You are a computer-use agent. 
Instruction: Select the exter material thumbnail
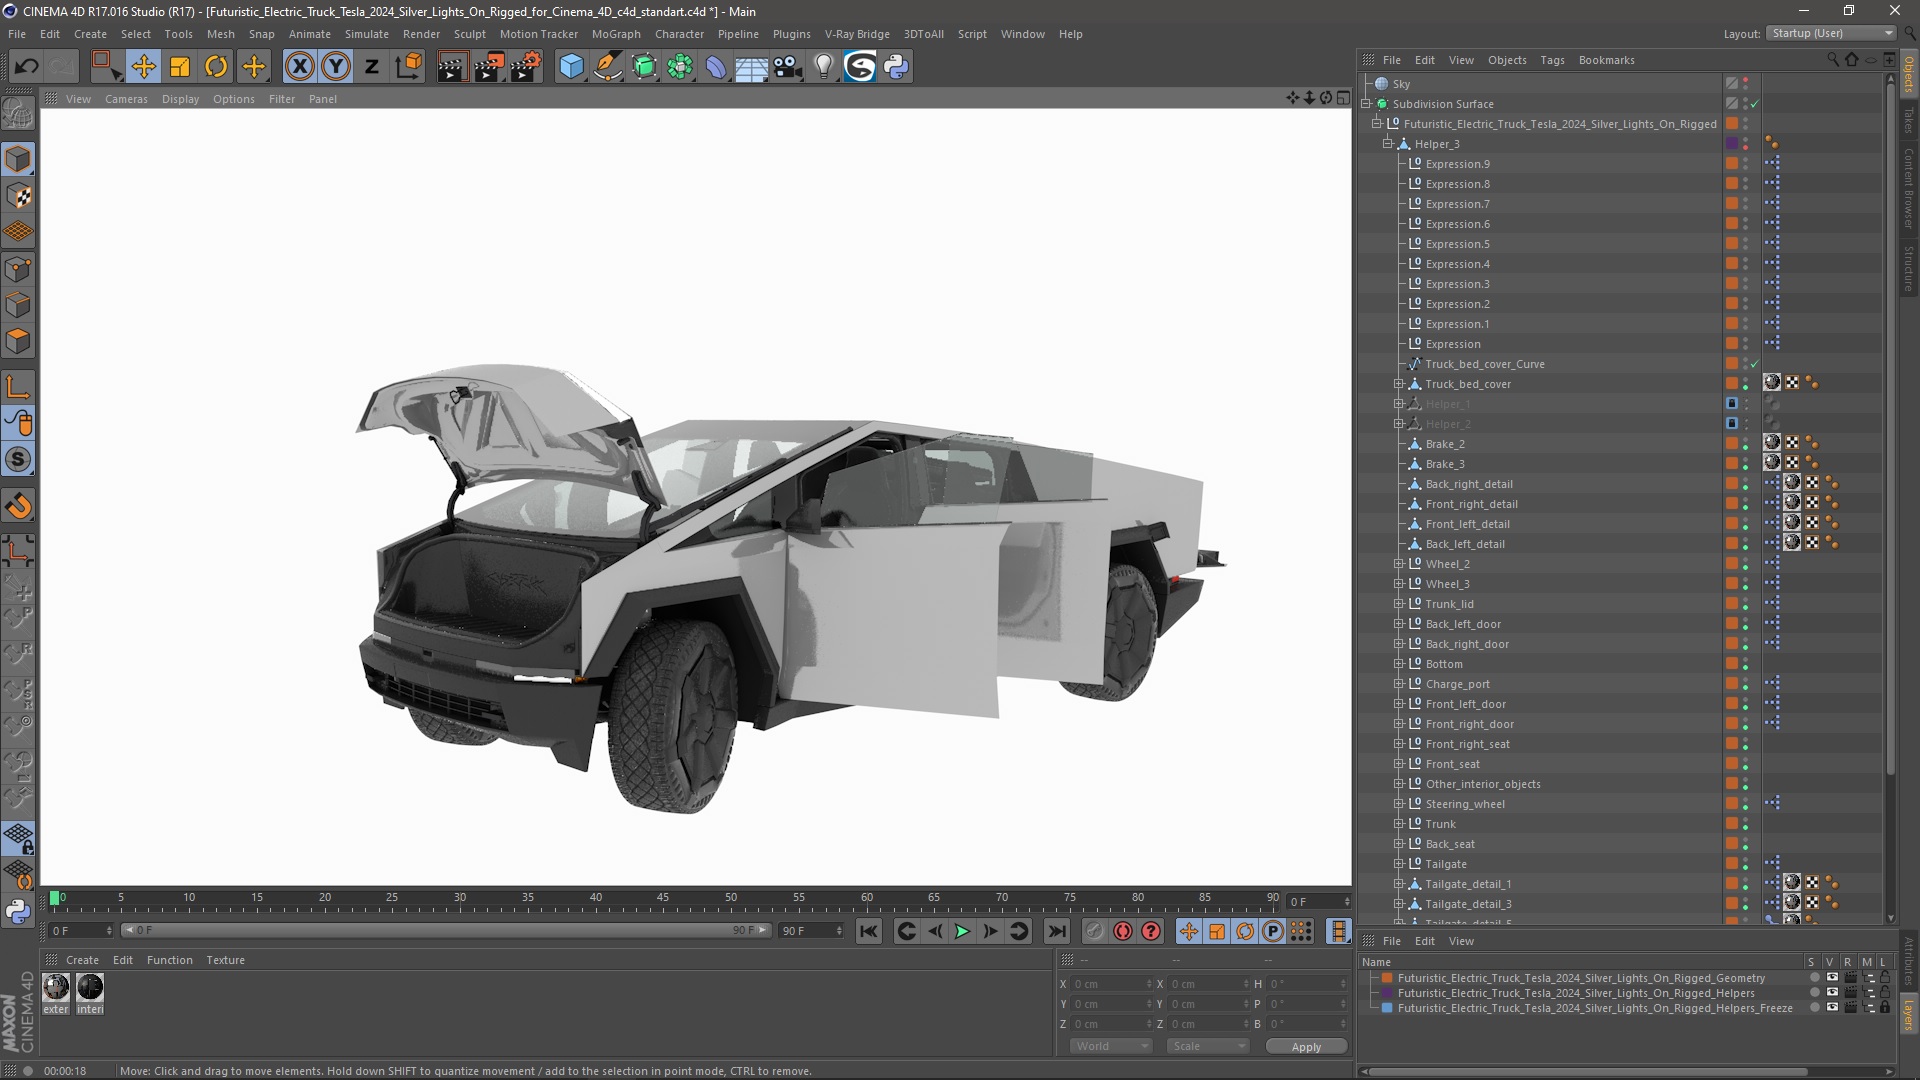coord(56,988)
